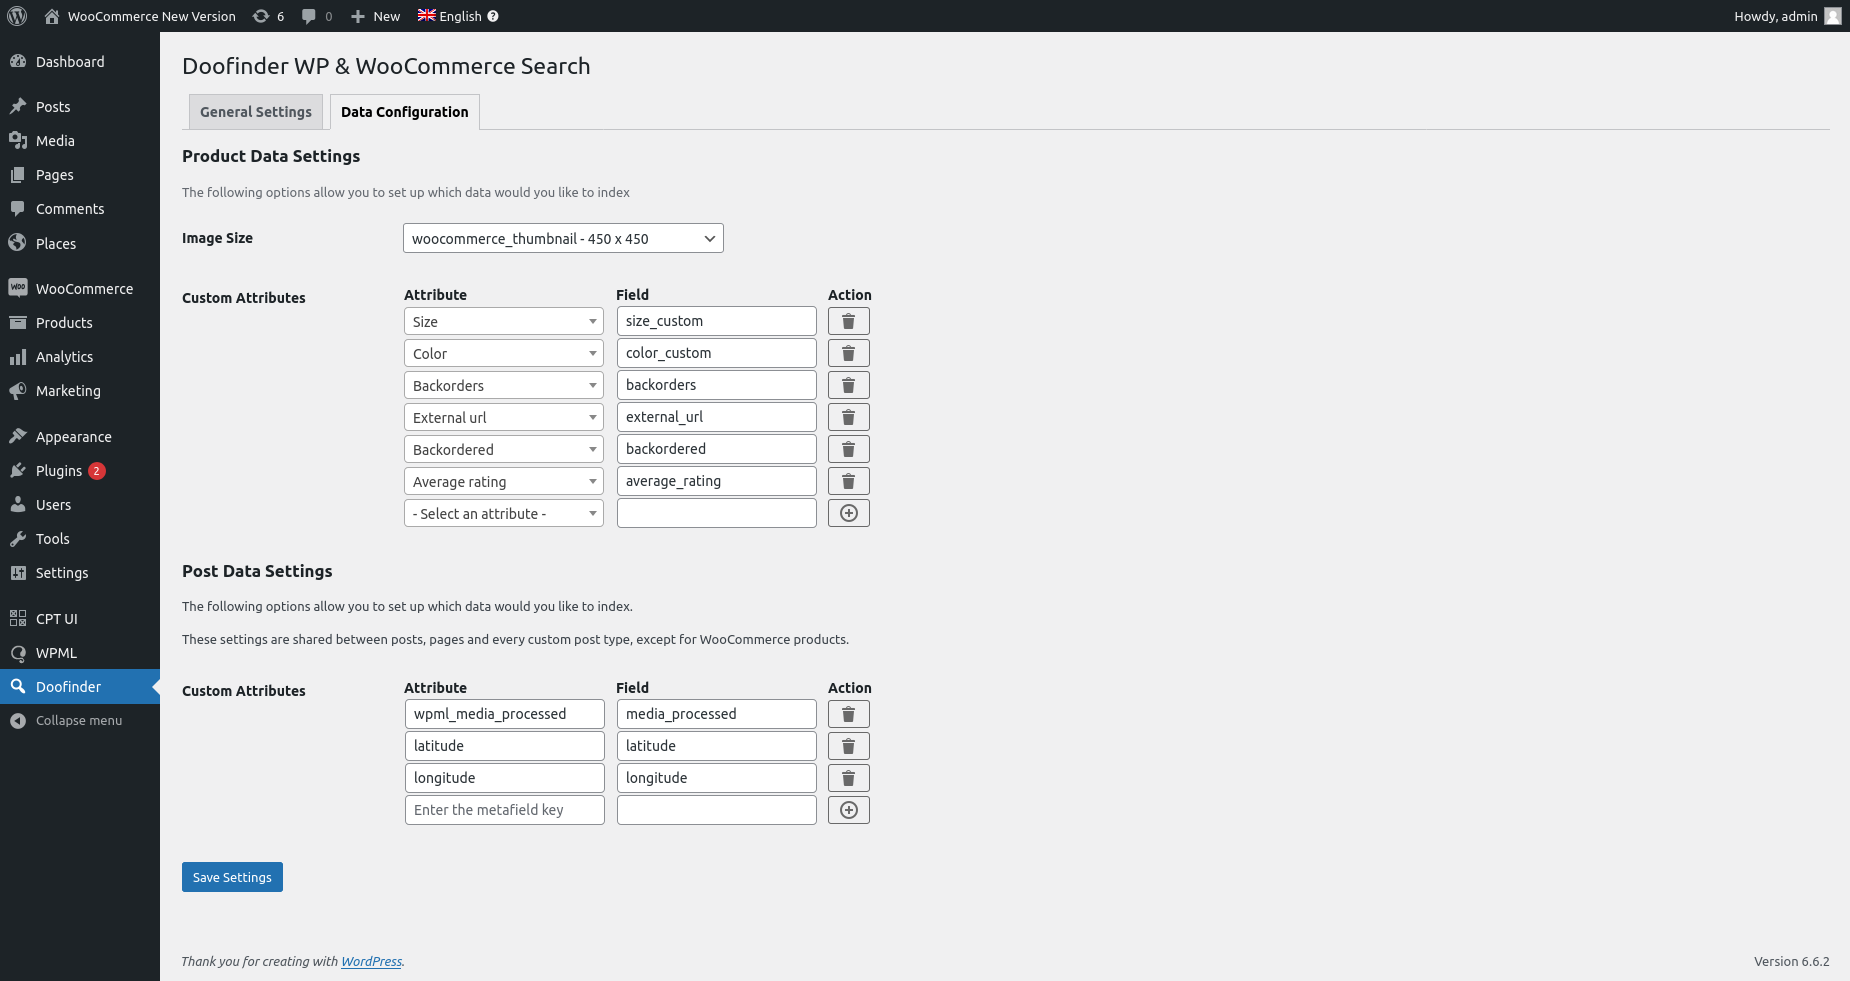Open CPT UI menu in sidebar
The image size is (1850, 981).
80,619
